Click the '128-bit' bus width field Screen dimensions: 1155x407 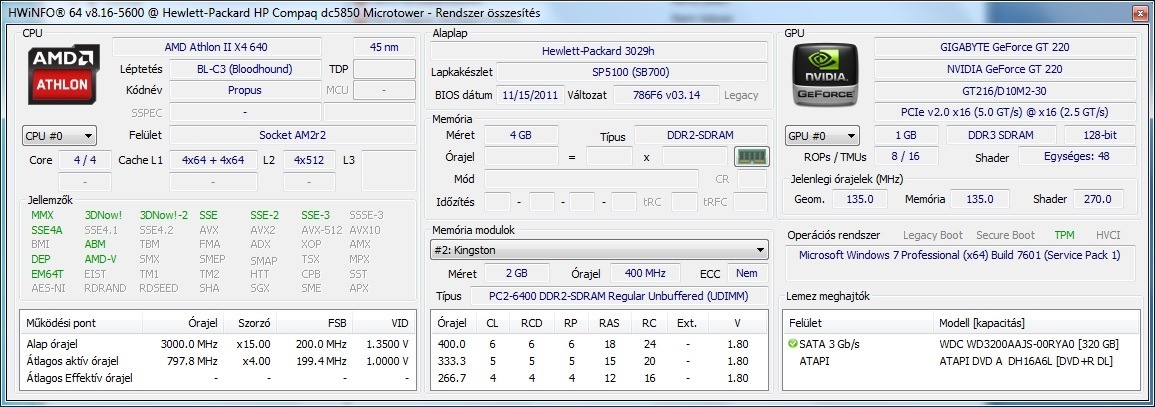1100,135
